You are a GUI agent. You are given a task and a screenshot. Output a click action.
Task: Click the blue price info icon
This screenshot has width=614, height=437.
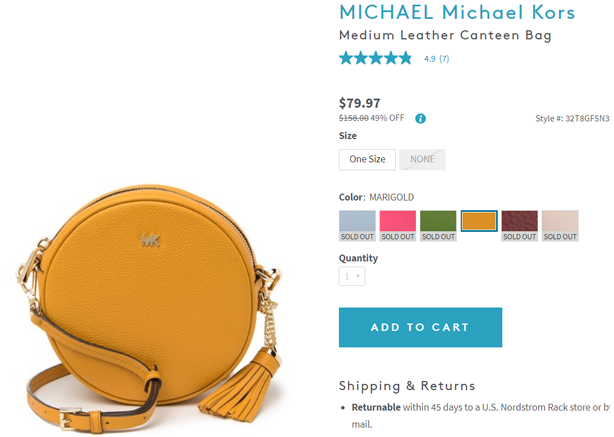point(420,119)
